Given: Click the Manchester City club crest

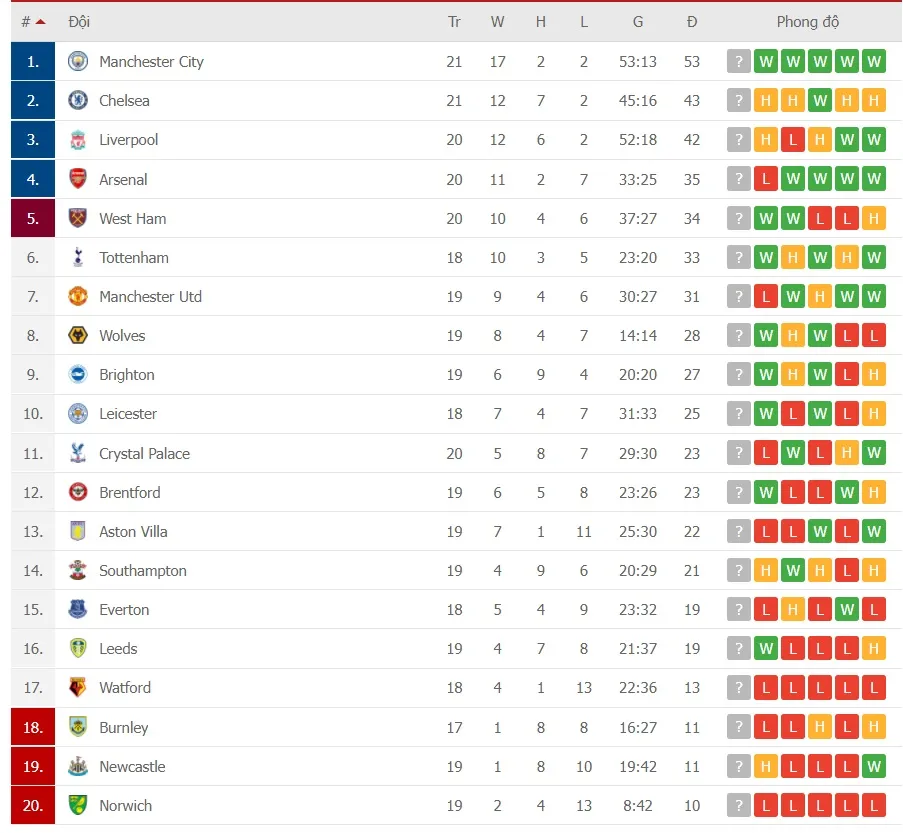Looking at the screenshot, I should (x=77, y=61).
